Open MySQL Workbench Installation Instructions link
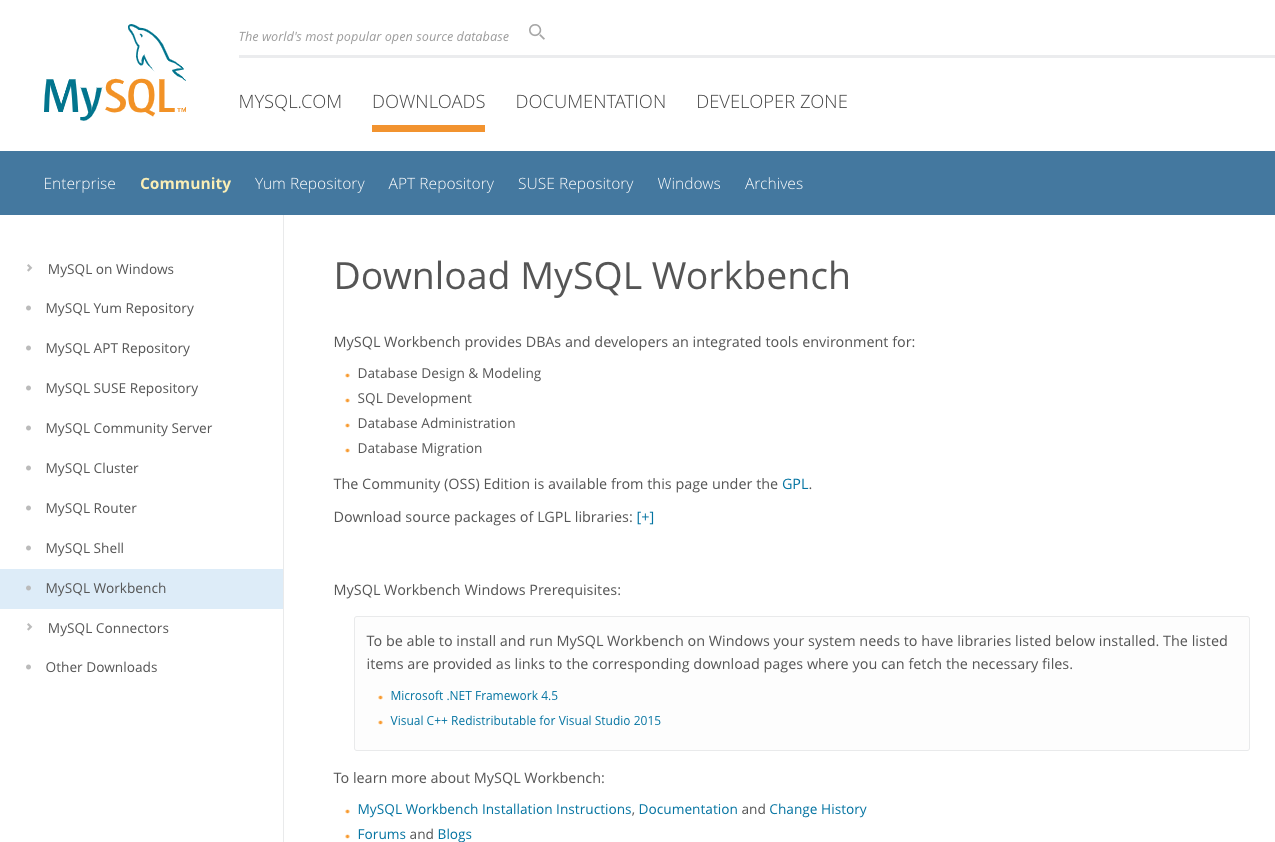This screenshot has height=842, width=1275. click(494, 809)
